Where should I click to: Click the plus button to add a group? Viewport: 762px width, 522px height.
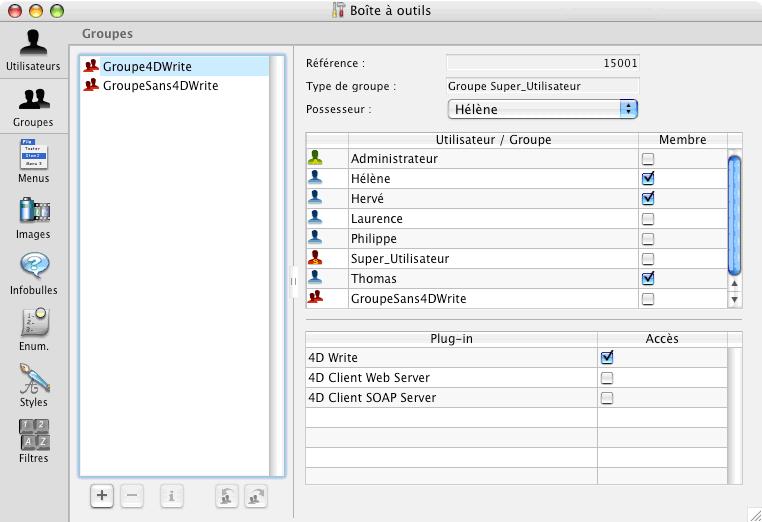pyautogui.click(x=101, y=495)
